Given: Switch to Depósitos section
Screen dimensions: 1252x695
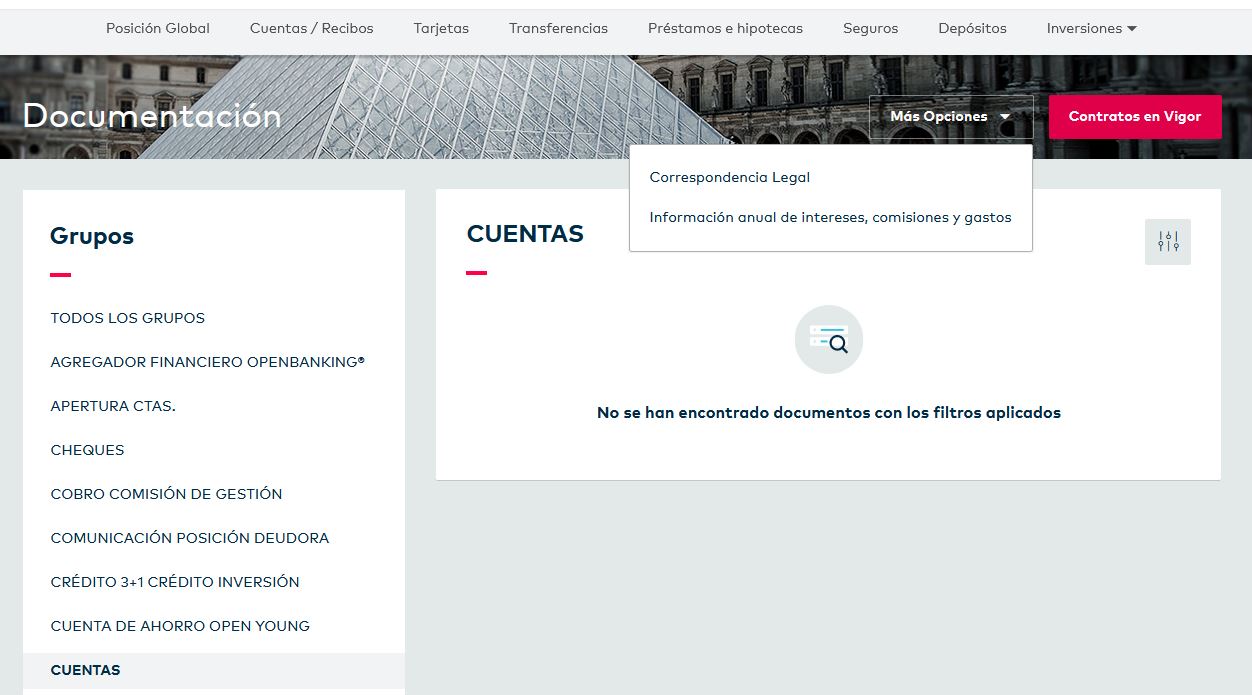Looking at the screenshot, I should pos(972,28).
